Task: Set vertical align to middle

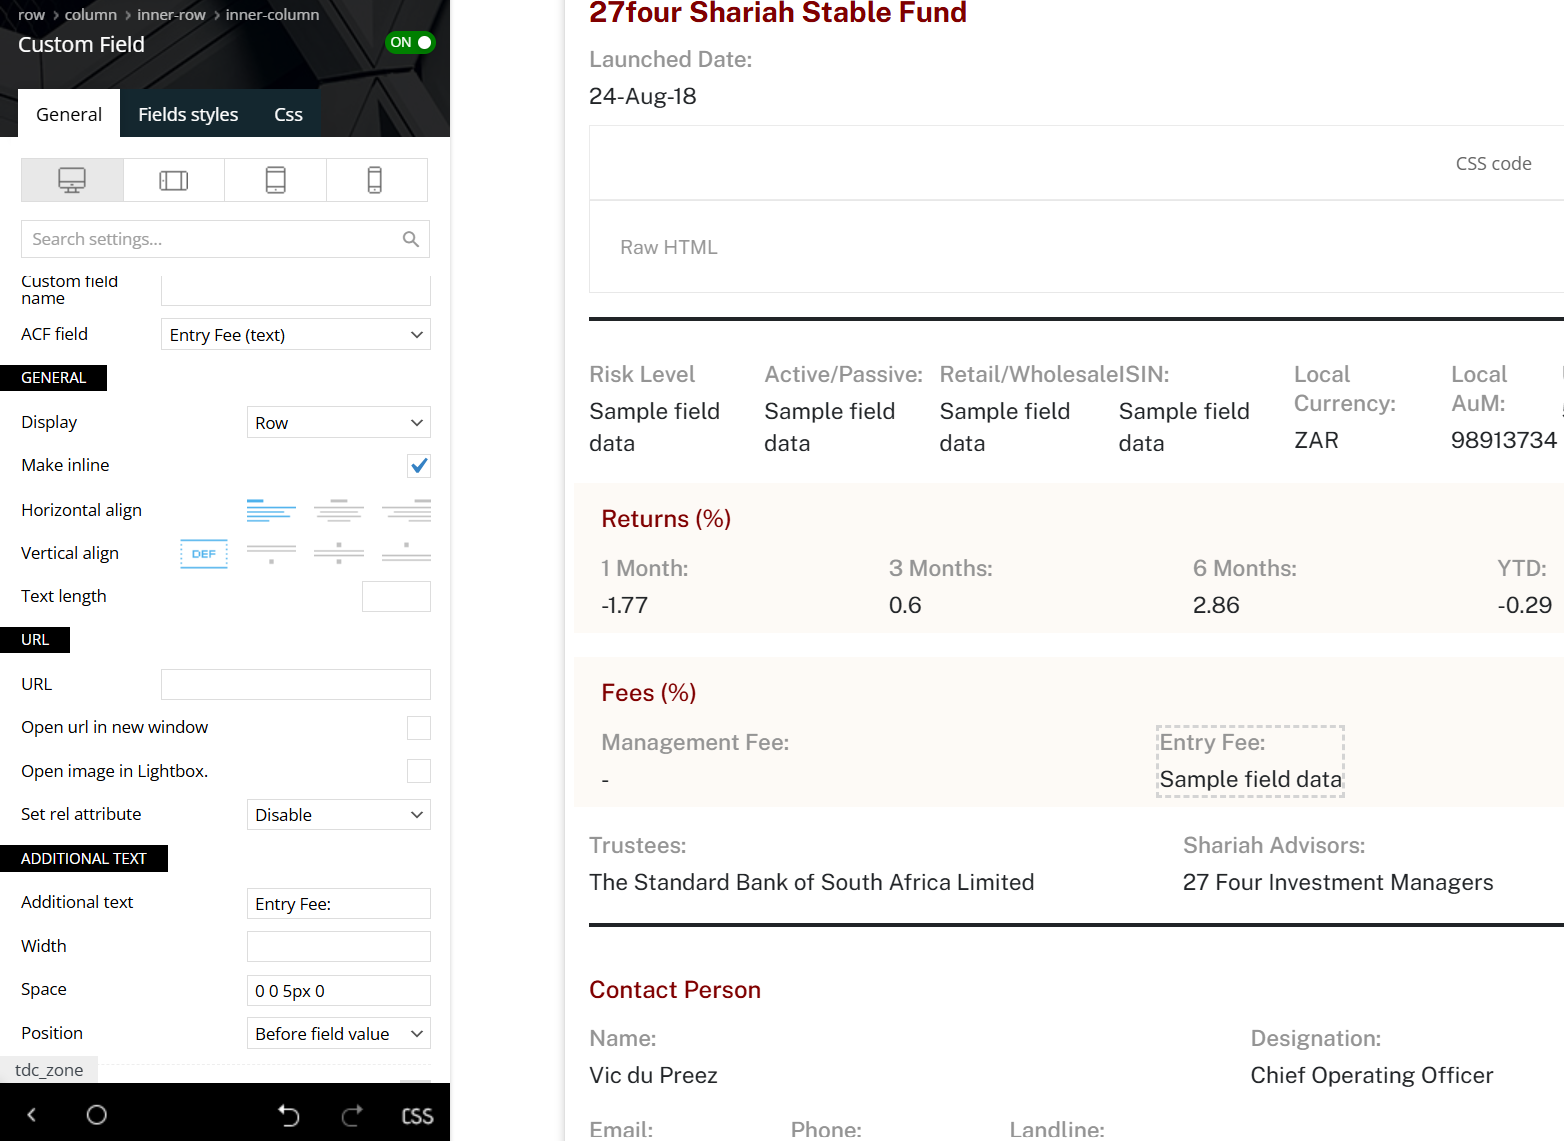Action: [x=339, y=553]
